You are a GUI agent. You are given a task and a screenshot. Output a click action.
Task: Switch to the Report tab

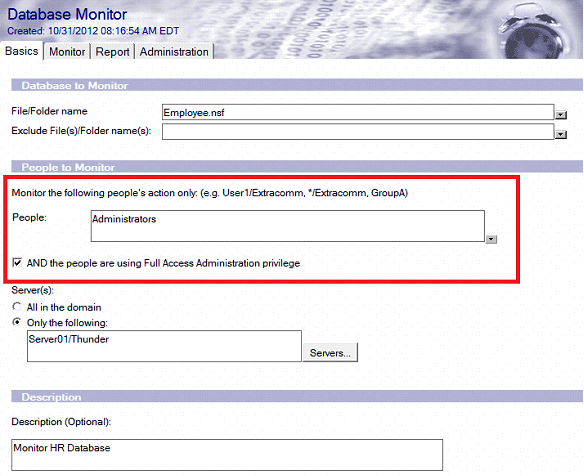click(x=112, y=52)
